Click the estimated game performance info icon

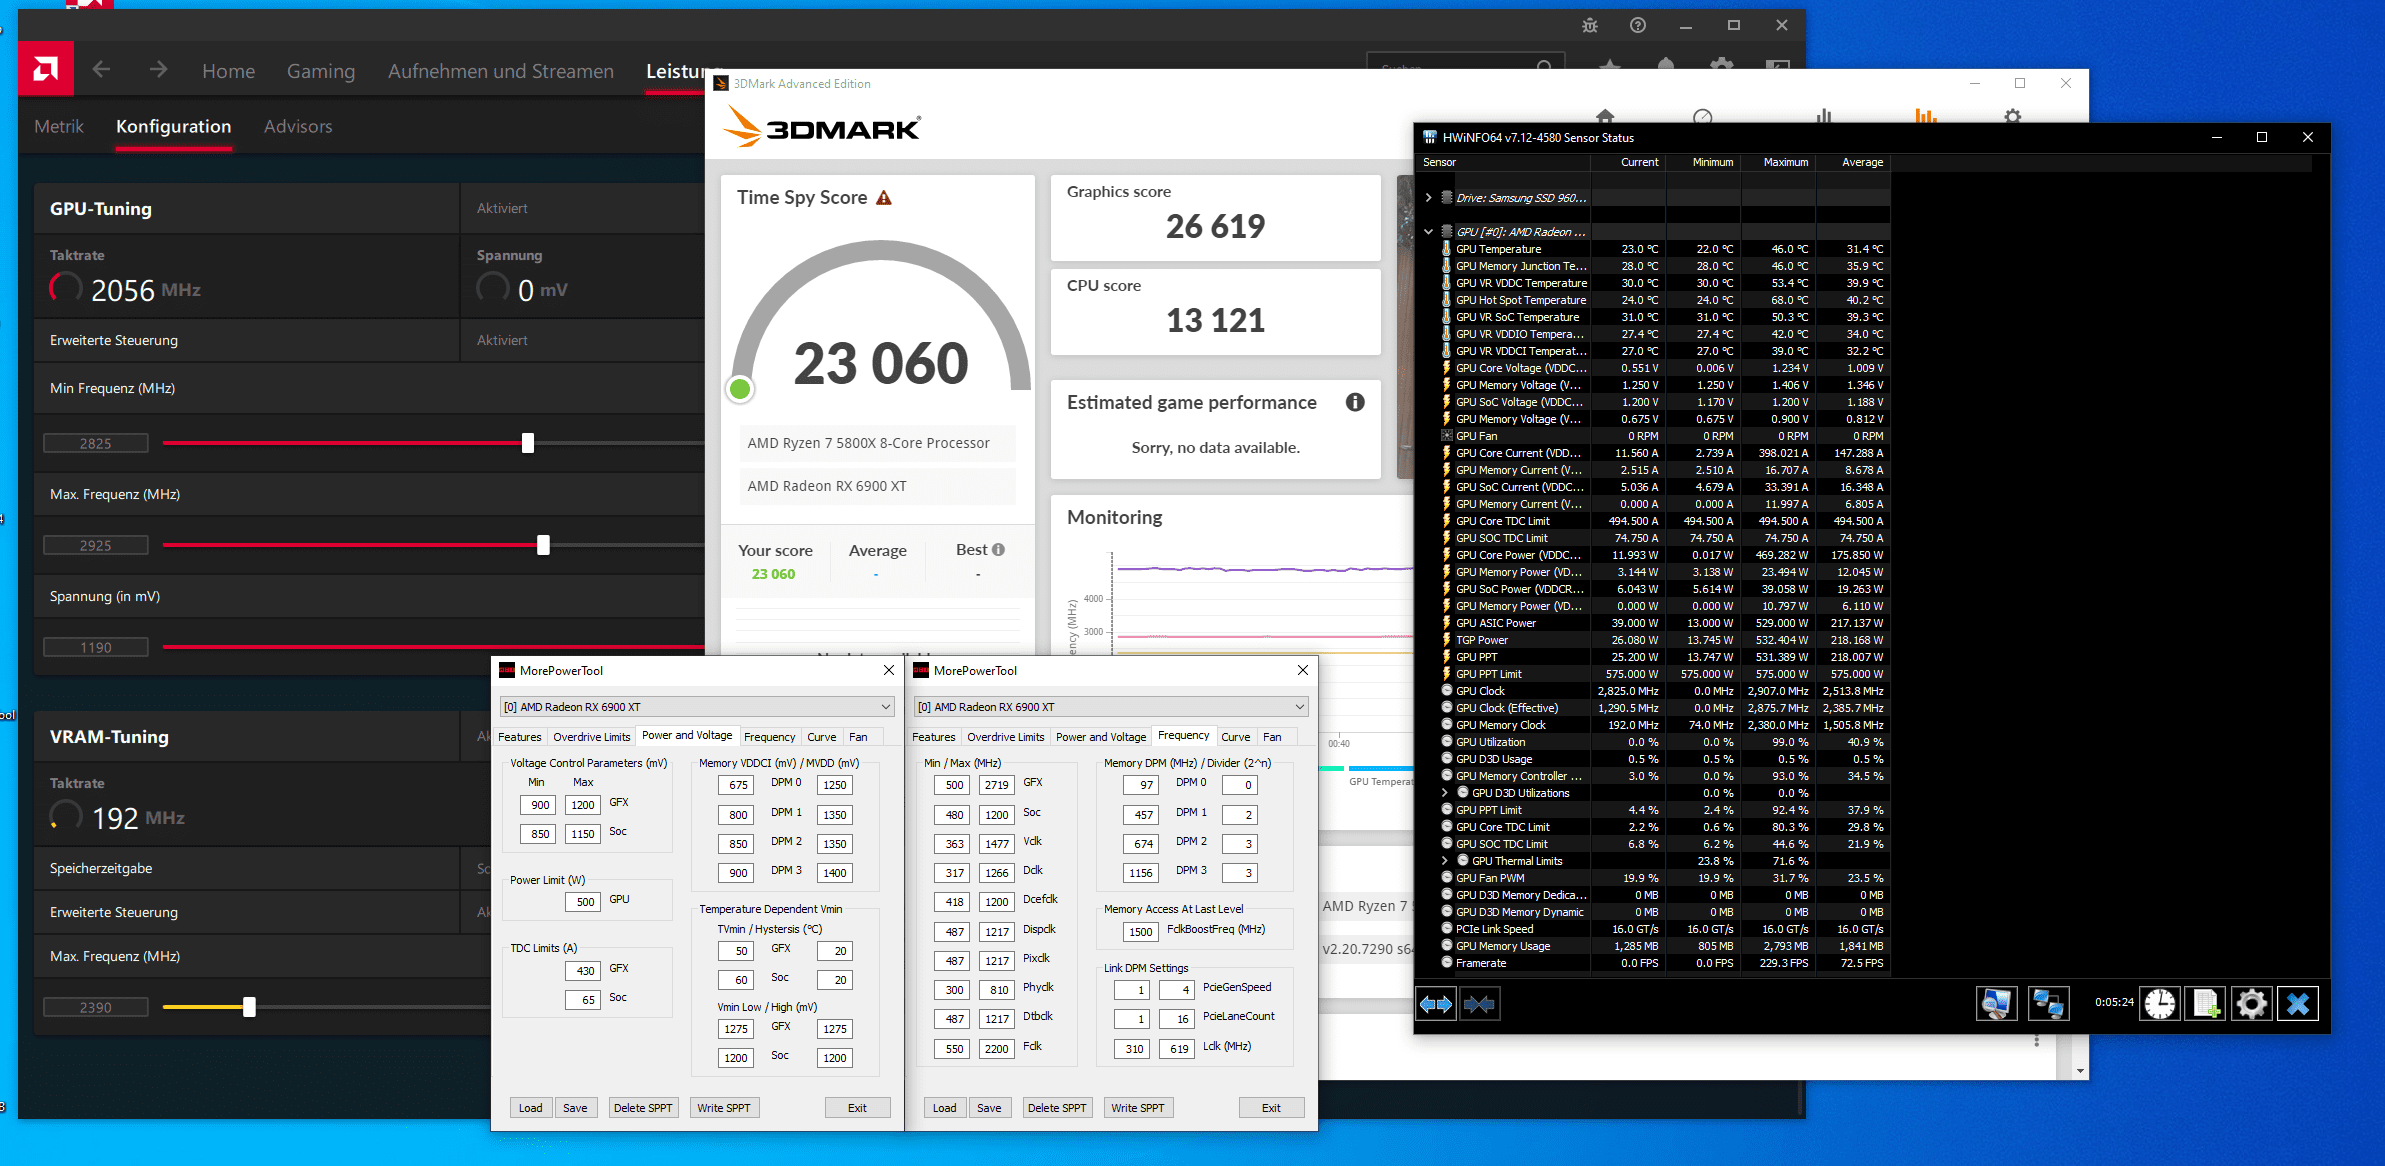click(1355, 402)
